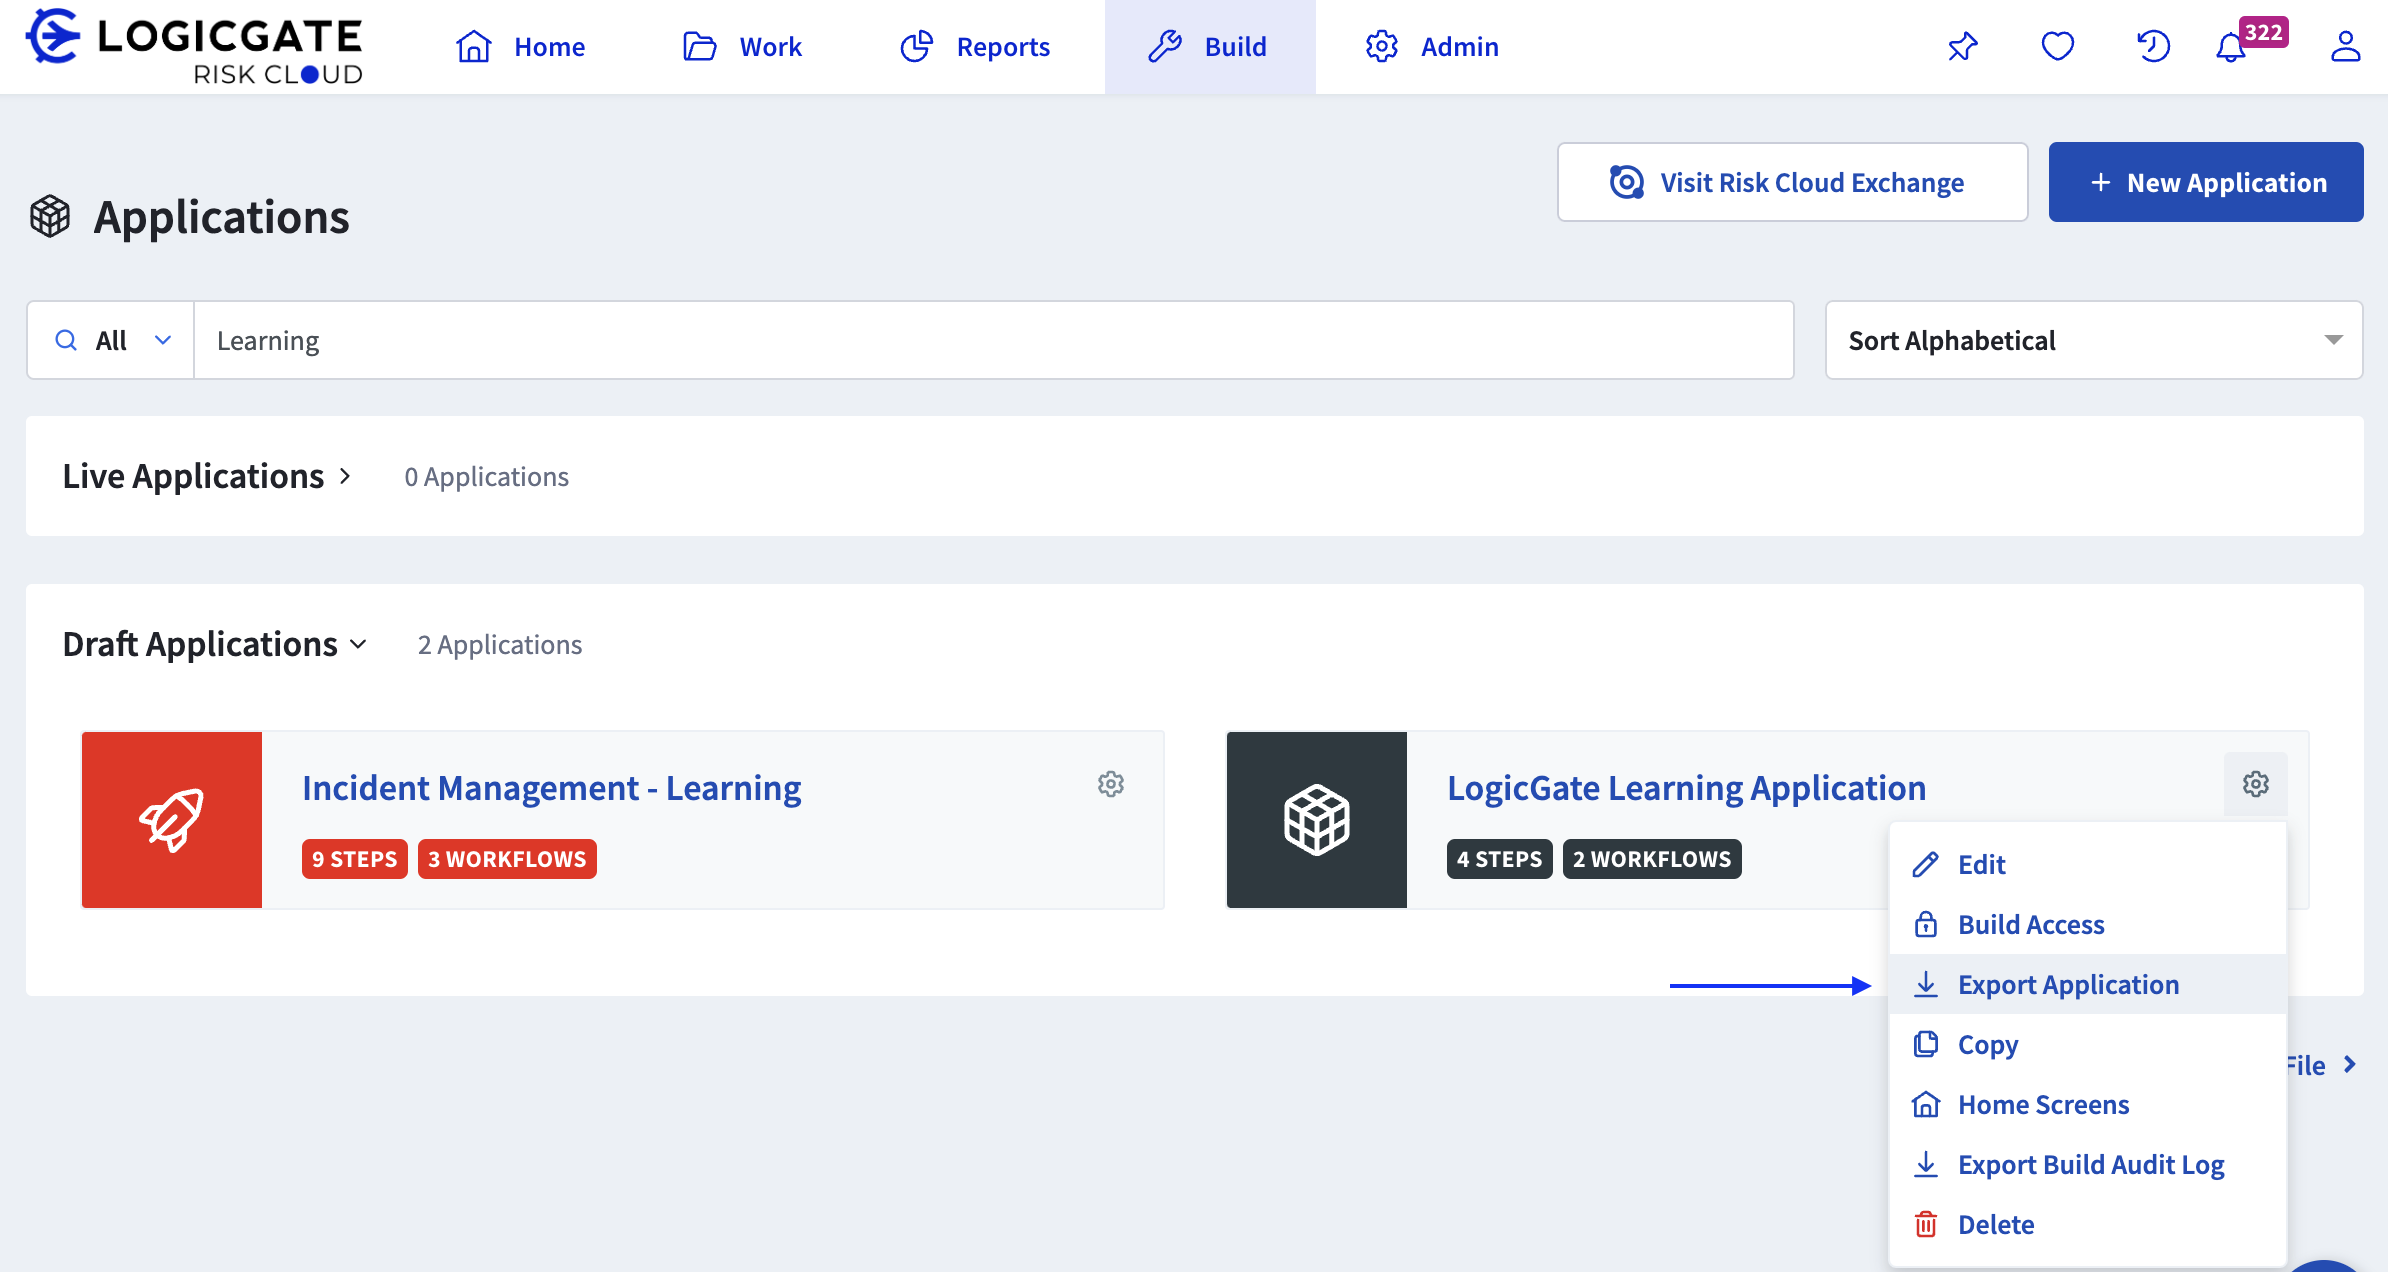Click Visit Risk Cloud Exchange button
Viewport: 2388px width, 1272px height.
[1791, 183]
